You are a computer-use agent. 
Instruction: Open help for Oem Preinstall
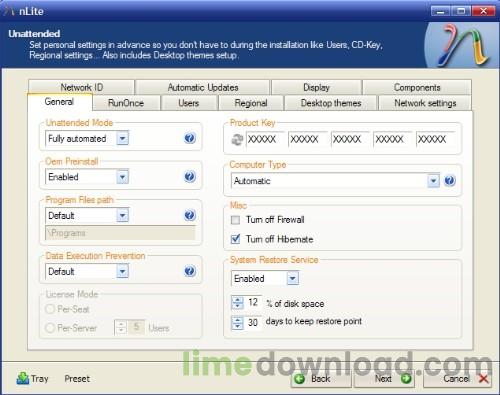(190, 176)
